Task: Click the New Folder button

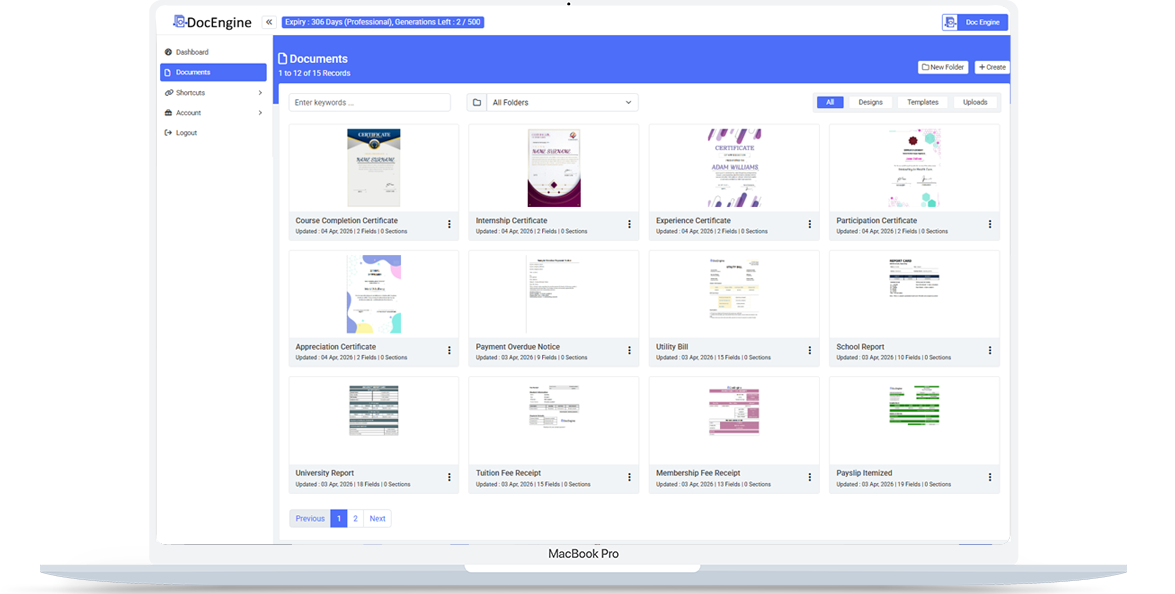Action: 942,67
